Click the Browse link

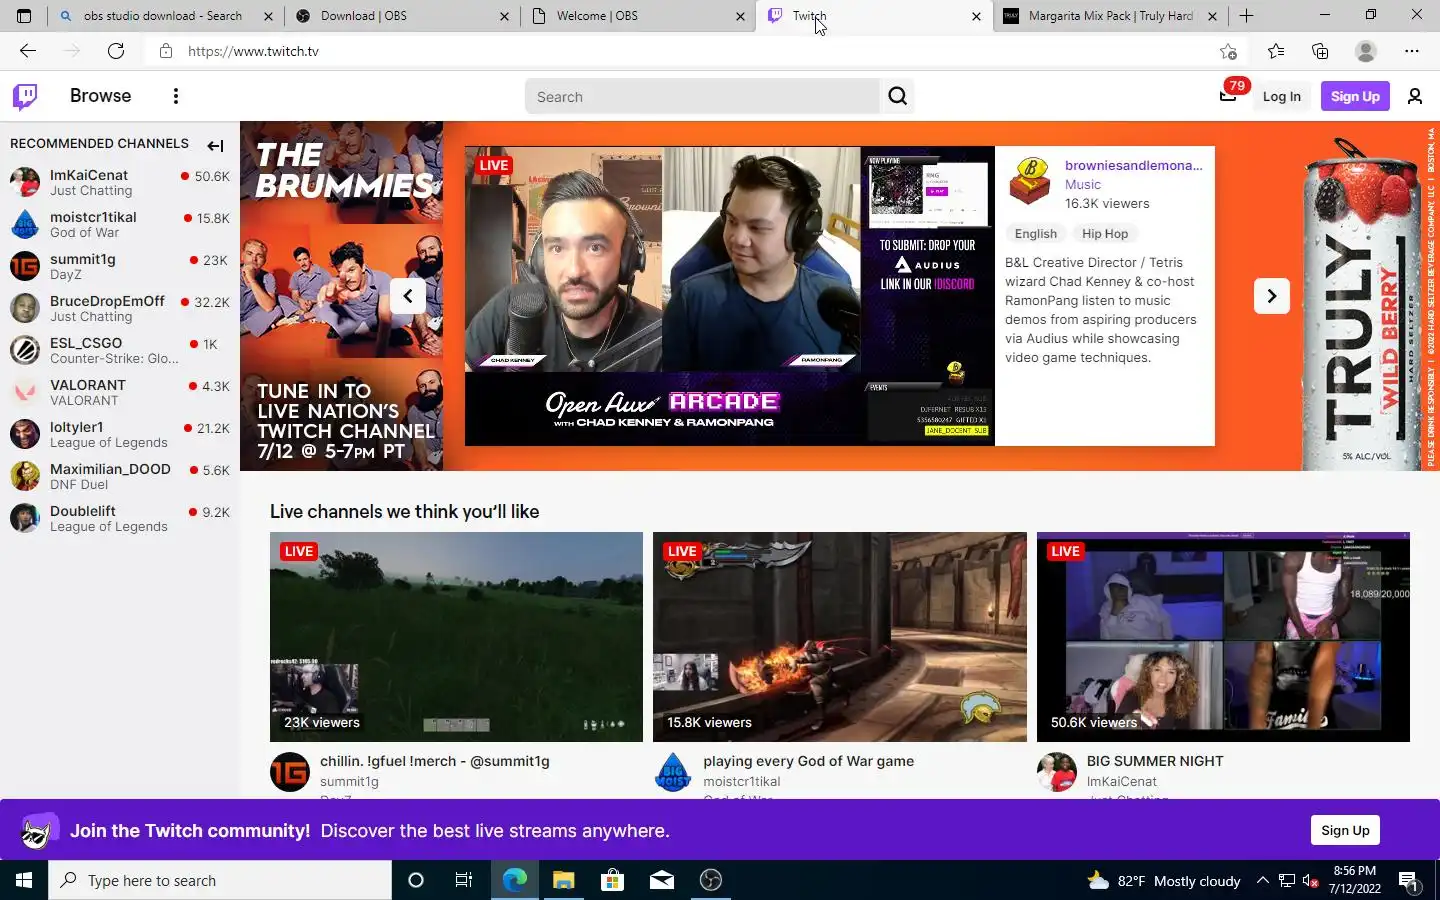point(100,96)
